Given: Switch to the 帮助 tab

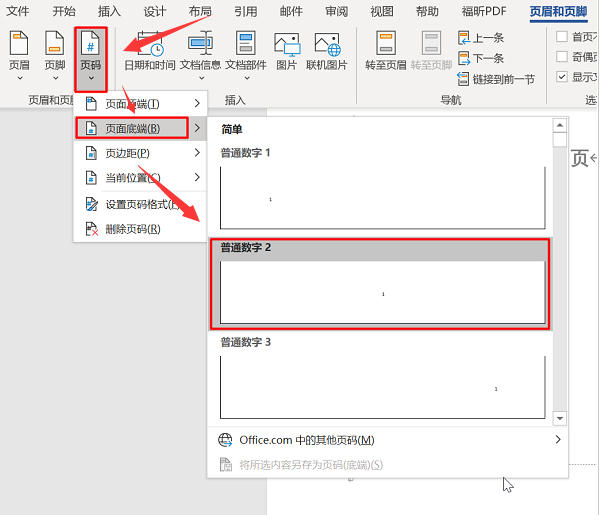Looking at the screenshot, I should pyautogui.click(x=427, y=12).
